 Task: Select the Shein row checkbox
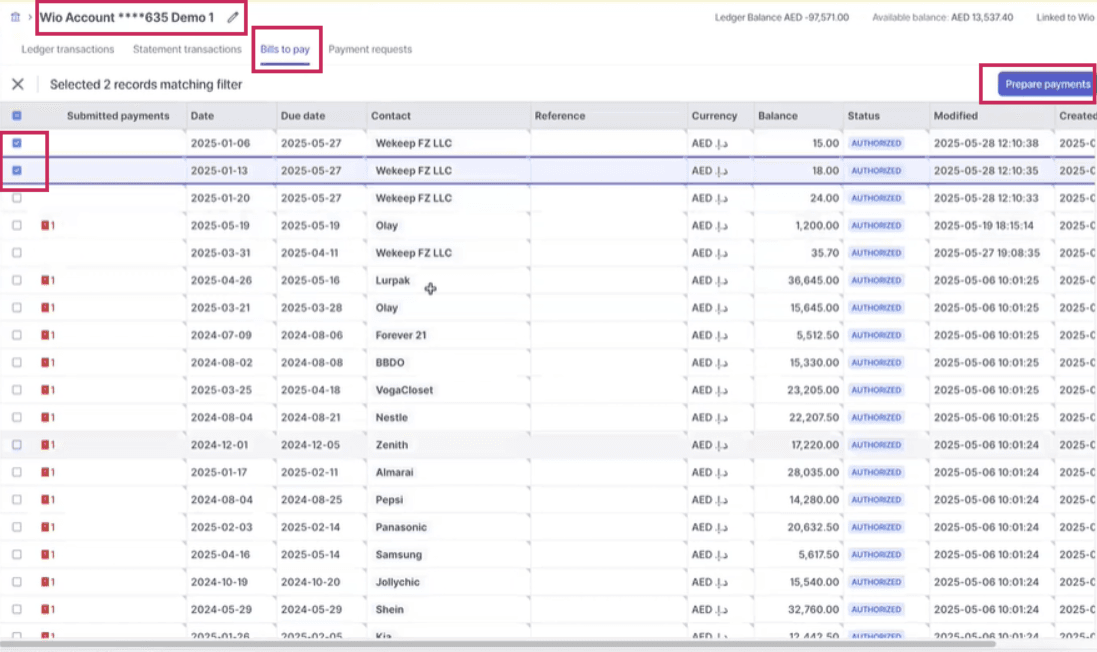[17, 609]
